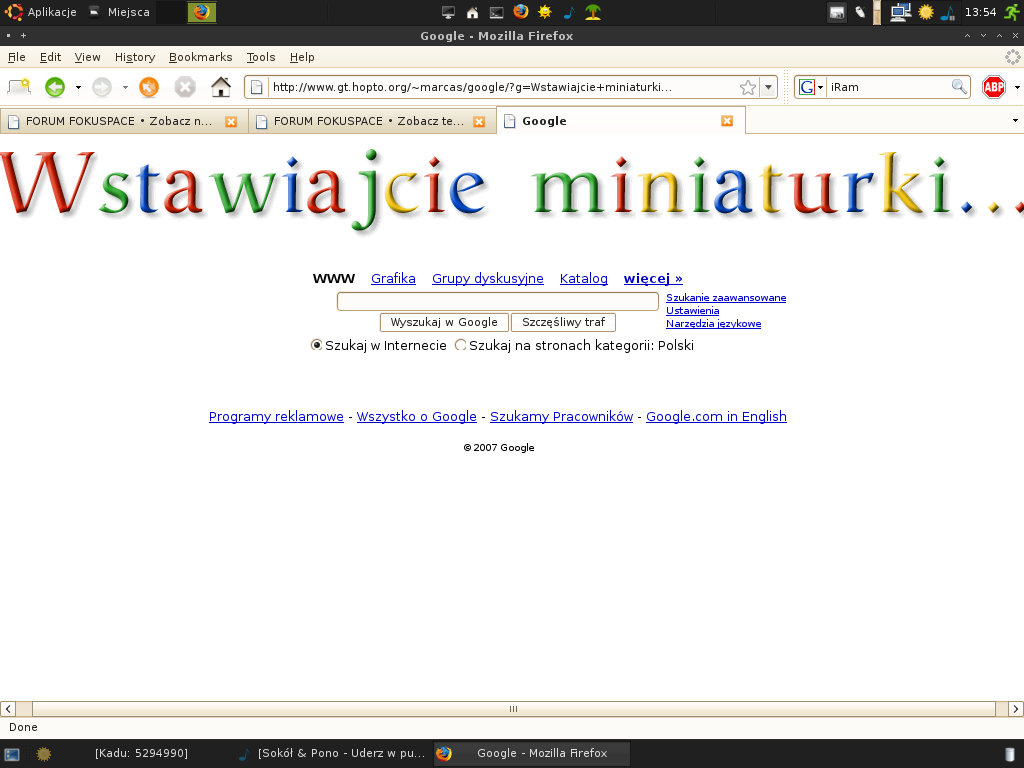Click the scrollbar left arrow

(8, 709)
